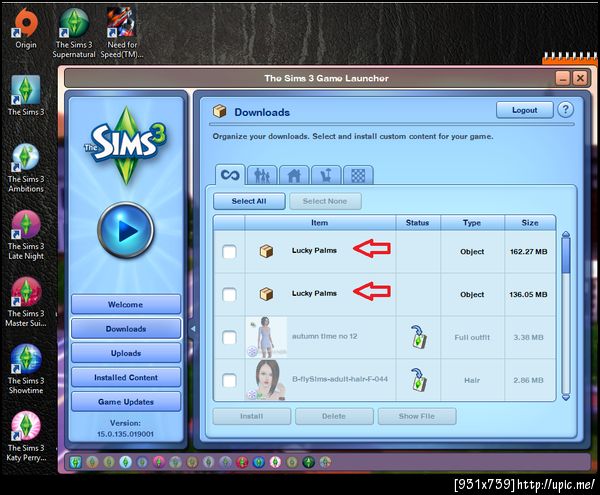Switch to the Lots house tab
This screenshot has width=600, height=495.
pos(294,176)
